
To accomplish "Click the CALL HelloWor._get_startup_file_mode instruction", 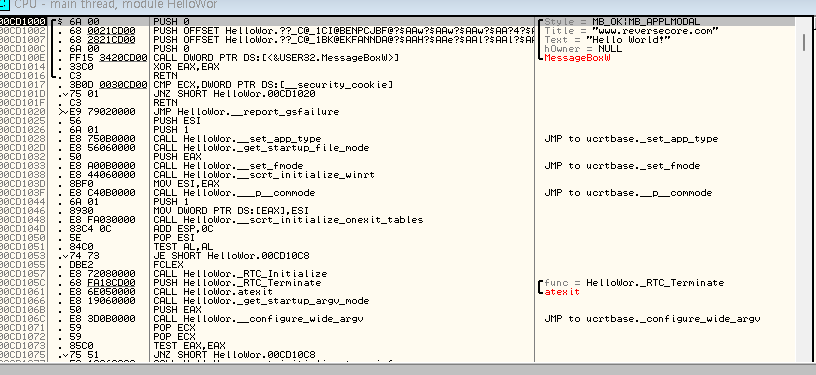I will 261,148.
